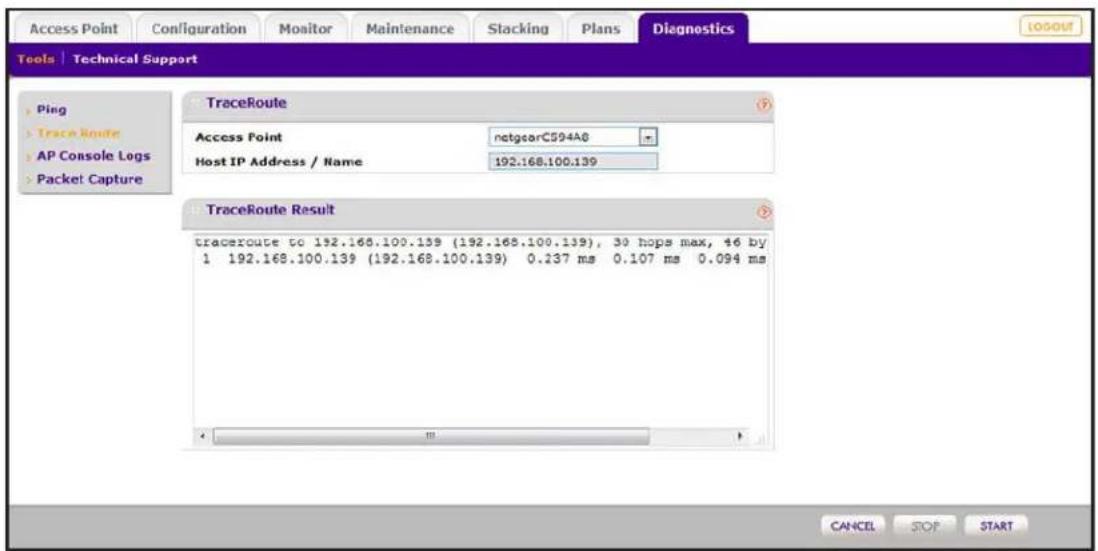1098x551 pixels.
Task: Click the scroll right arrow in results
Action: 740,436
